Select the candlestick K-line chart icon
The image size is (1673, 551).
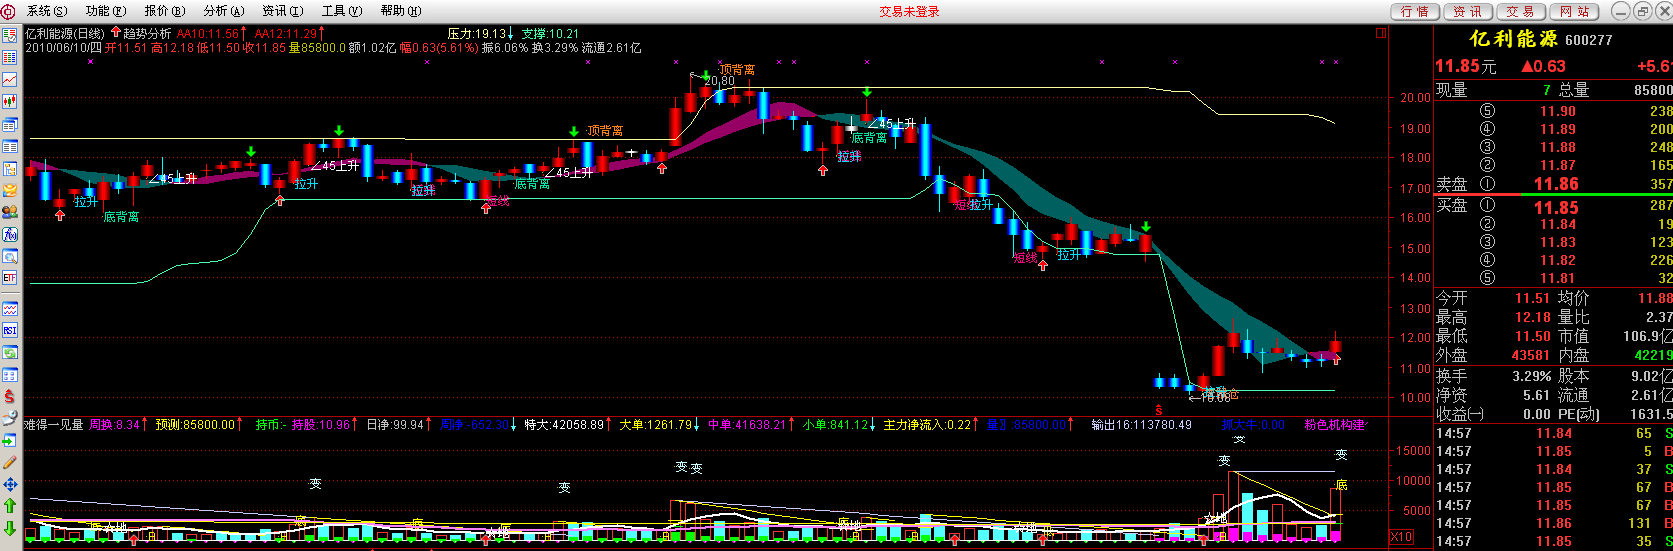[9, 102]
